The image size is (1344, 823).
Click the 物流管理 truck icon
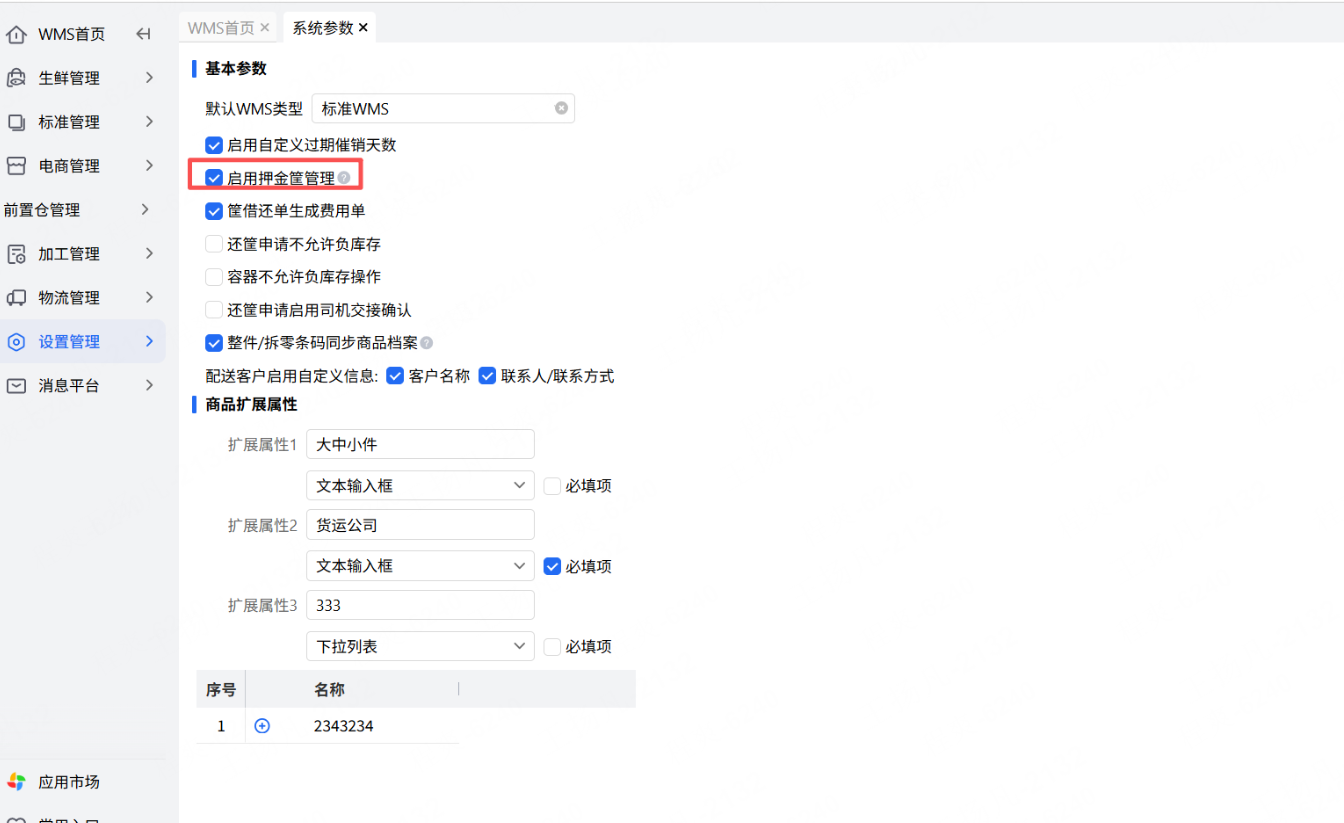(x=16, y=298)
